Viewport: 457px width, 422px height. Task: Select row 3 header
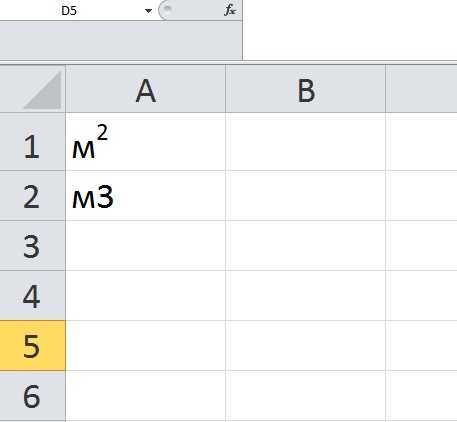(x=32, y=246)
